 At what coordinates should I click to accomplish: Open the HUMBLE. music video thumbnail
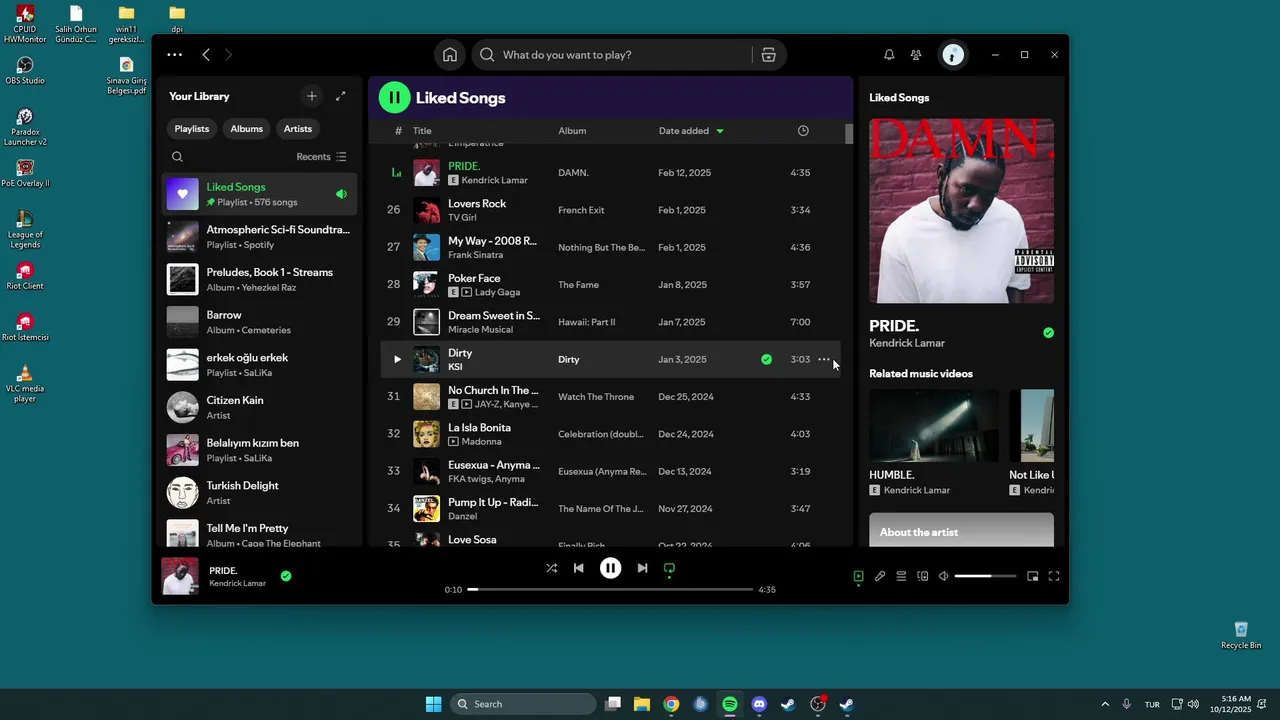point(934,425)
